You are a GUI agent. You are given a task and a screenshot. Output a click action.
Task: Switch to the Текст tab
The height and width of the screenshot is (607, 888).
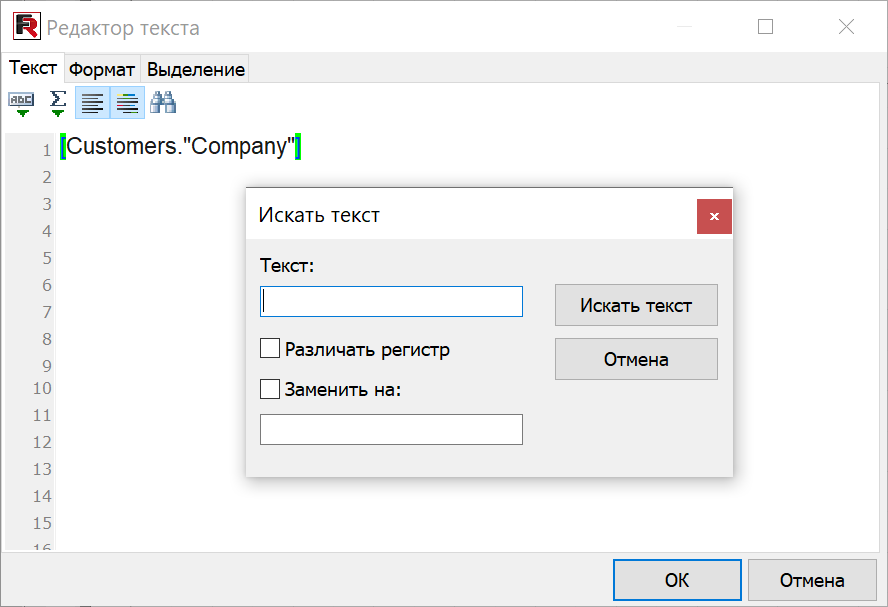coord(33,68)
